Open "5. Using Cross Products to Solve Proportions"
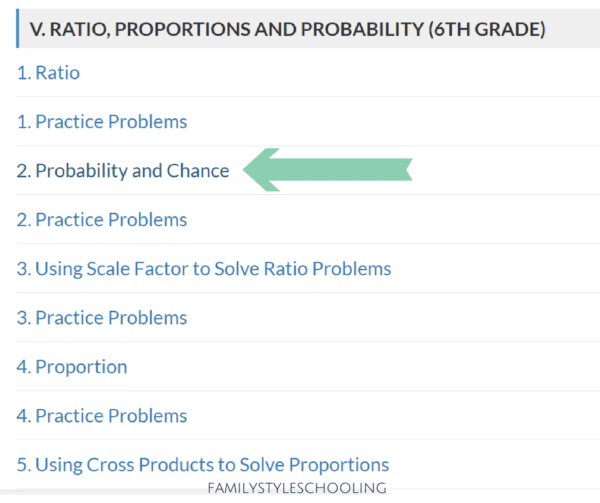Screen dimensions: 600x503 (x=202, y=465)
